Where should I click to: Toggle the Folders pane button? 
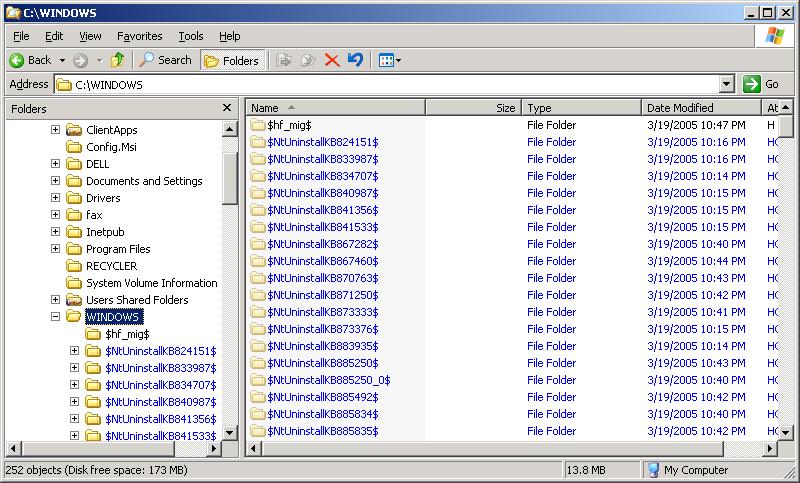[x=232, y=61]
